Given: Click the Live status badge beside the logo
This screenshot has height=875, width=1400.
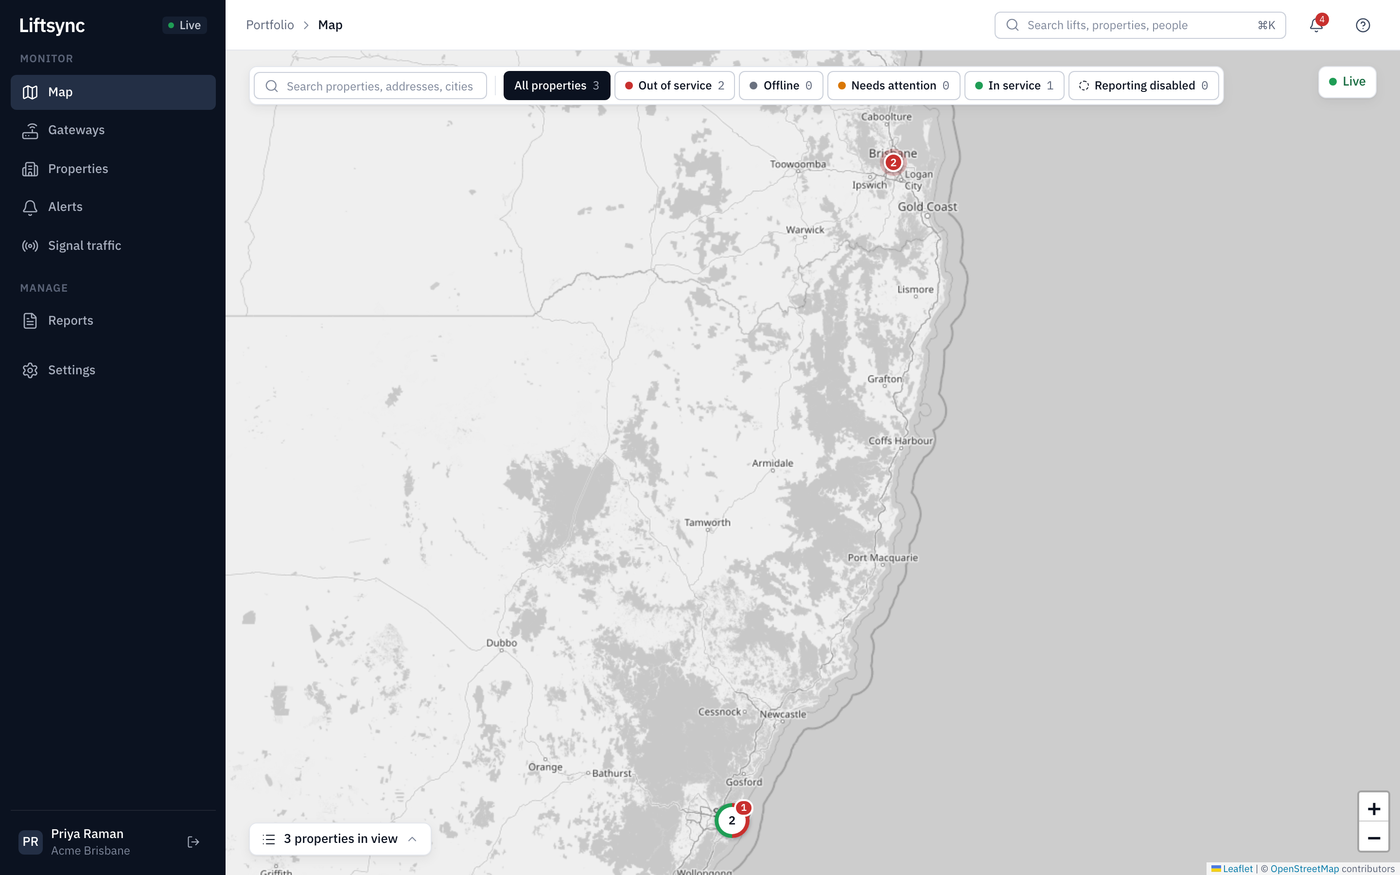Looking at the screenshot, I should click(x=185, y=25).
